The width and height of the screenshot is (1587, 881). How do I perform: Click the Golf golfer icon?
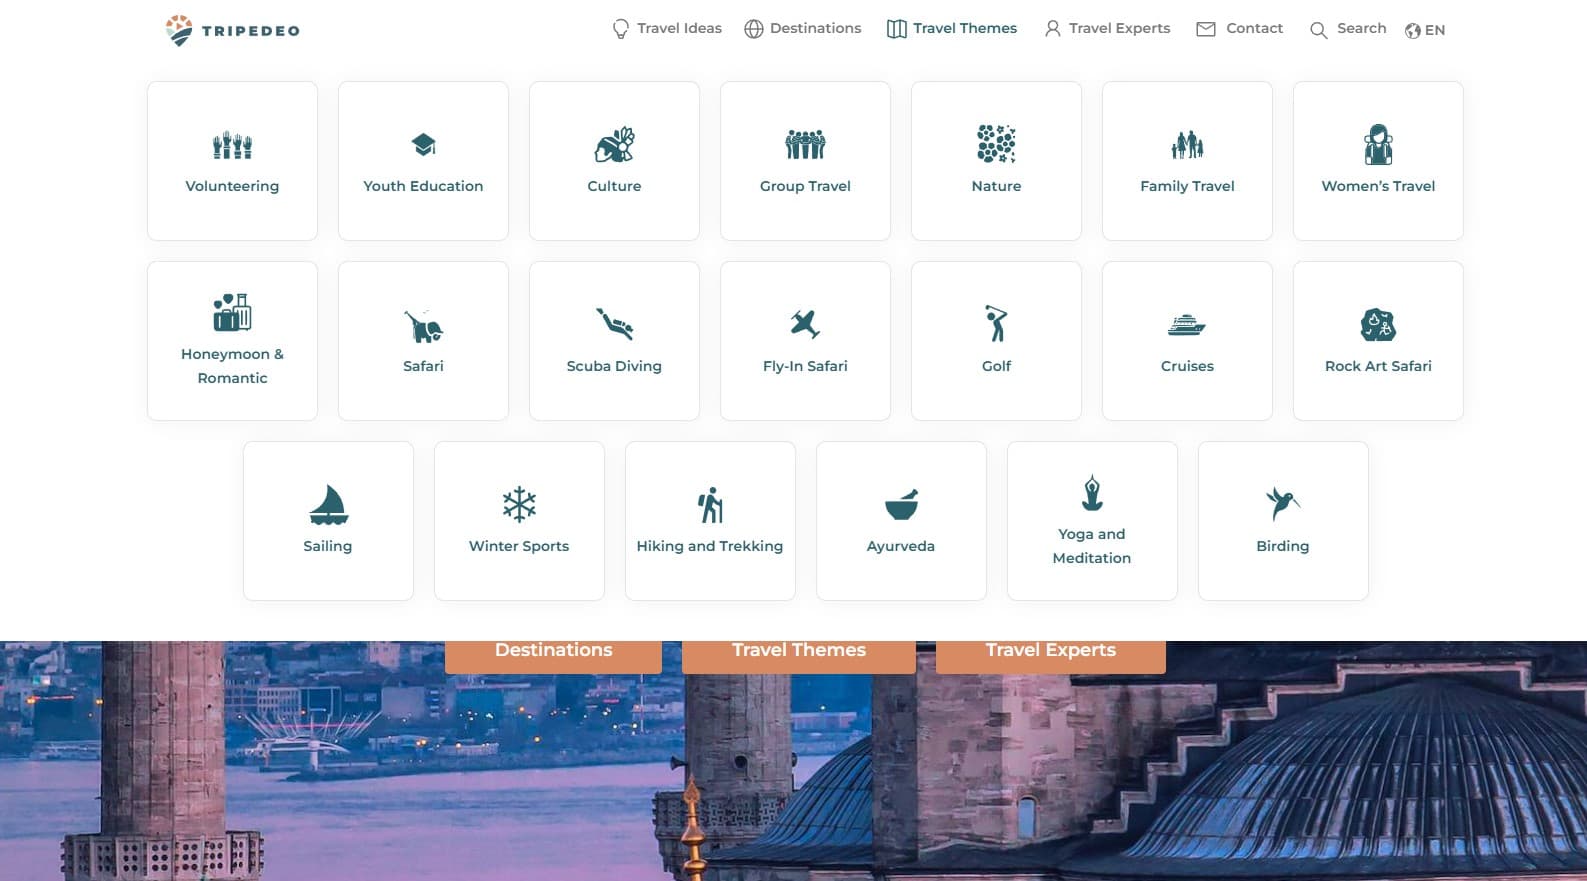(996, 324)
